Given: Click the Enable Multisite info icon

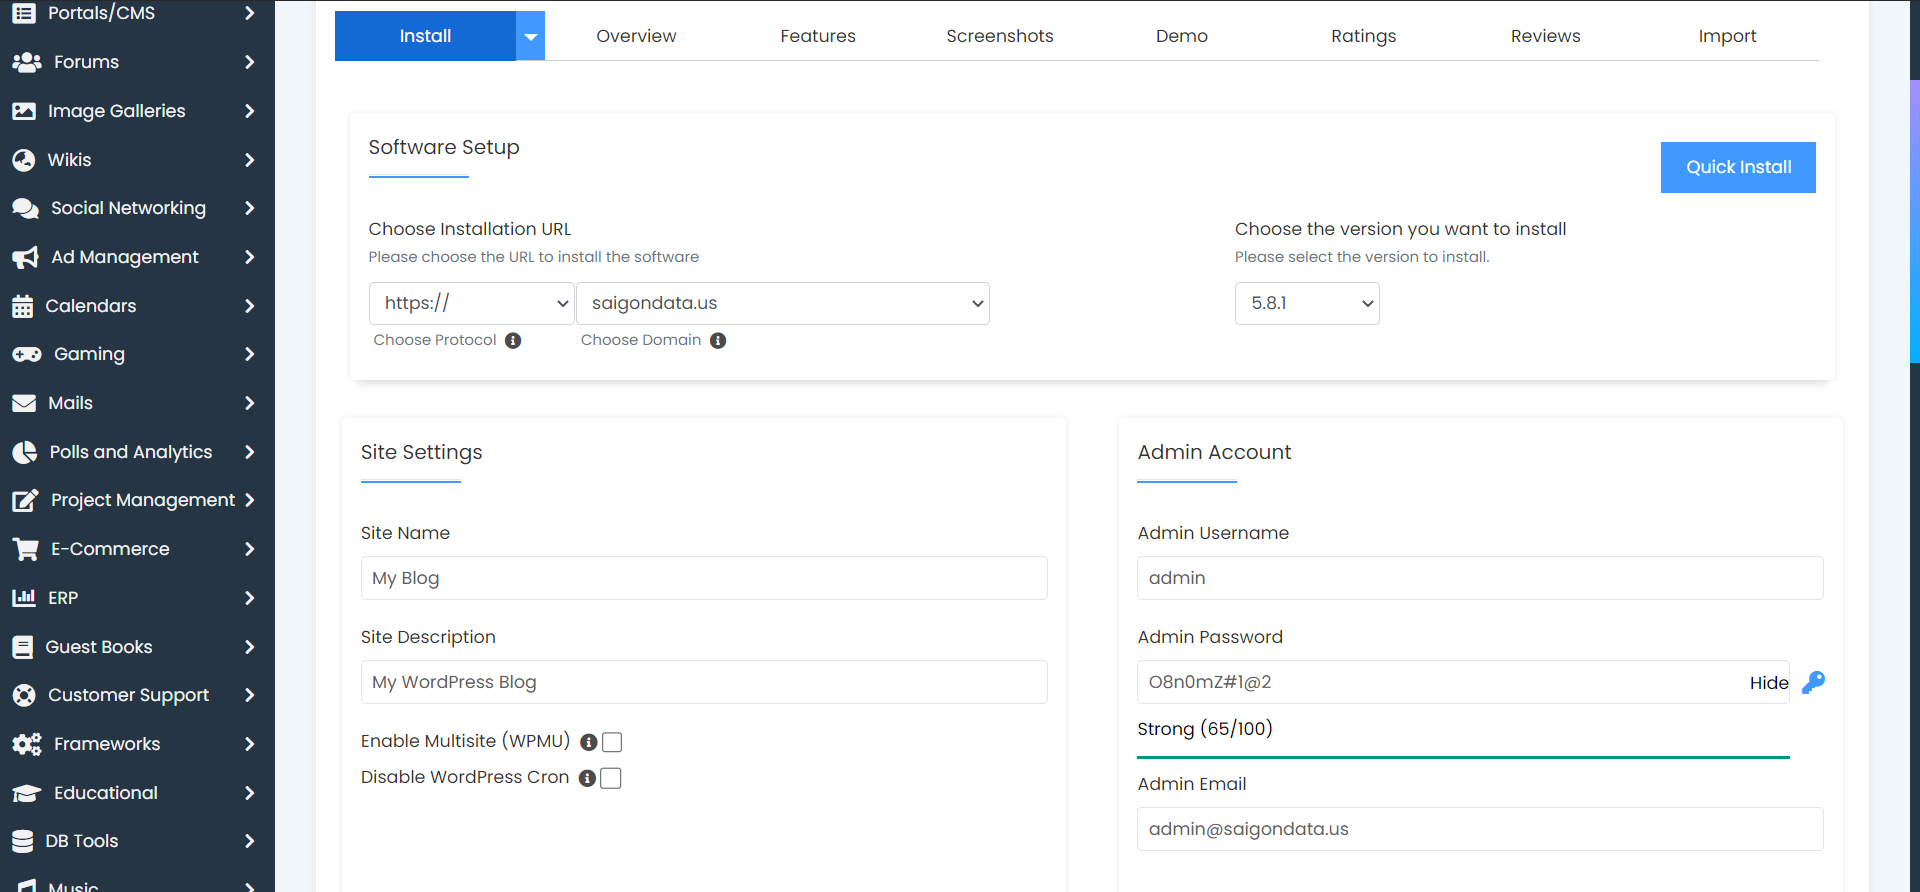Looking at the screenshot, I should point(589,742).
